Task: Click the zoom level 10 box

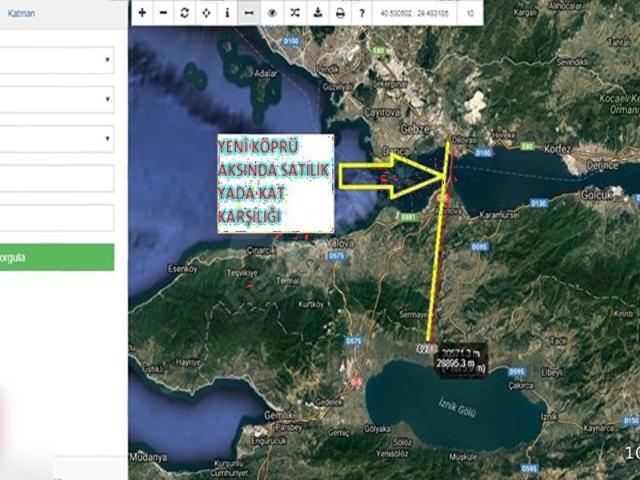Action: (469, 13)
